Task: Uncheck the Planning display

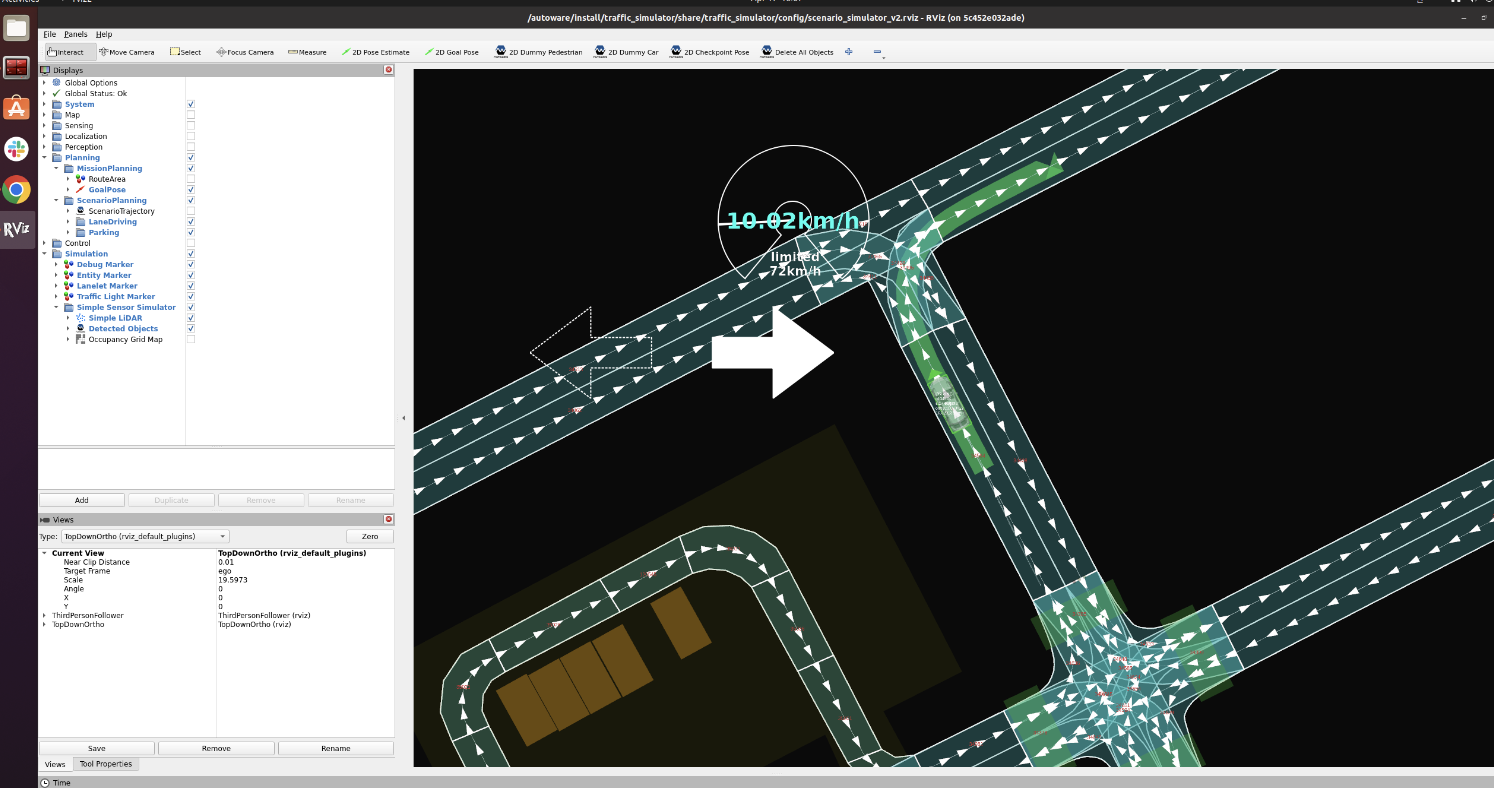Action: 190,158
